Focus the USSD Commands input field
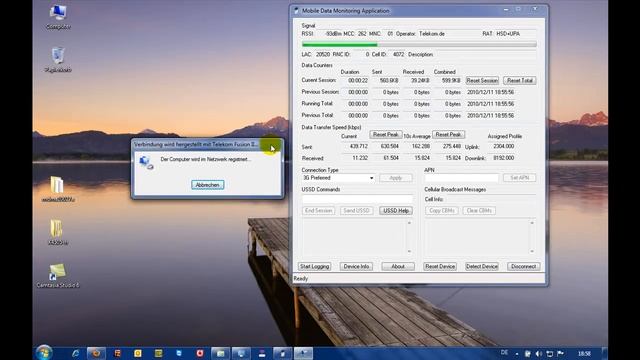640x360 pixels. 357,199
